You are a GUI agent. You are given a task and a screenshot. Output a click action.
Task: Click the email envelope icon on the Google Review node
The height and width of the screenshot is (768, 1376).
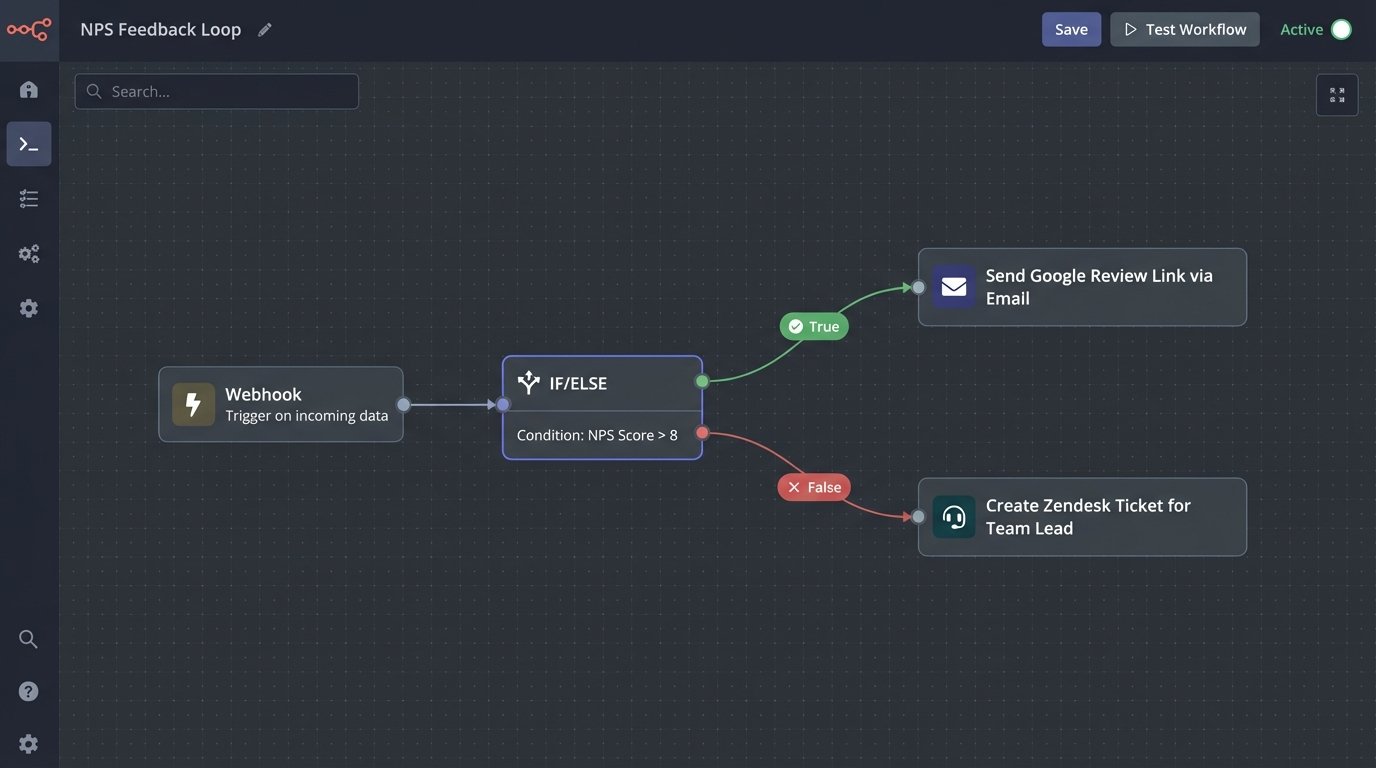(x=953, y=286)
